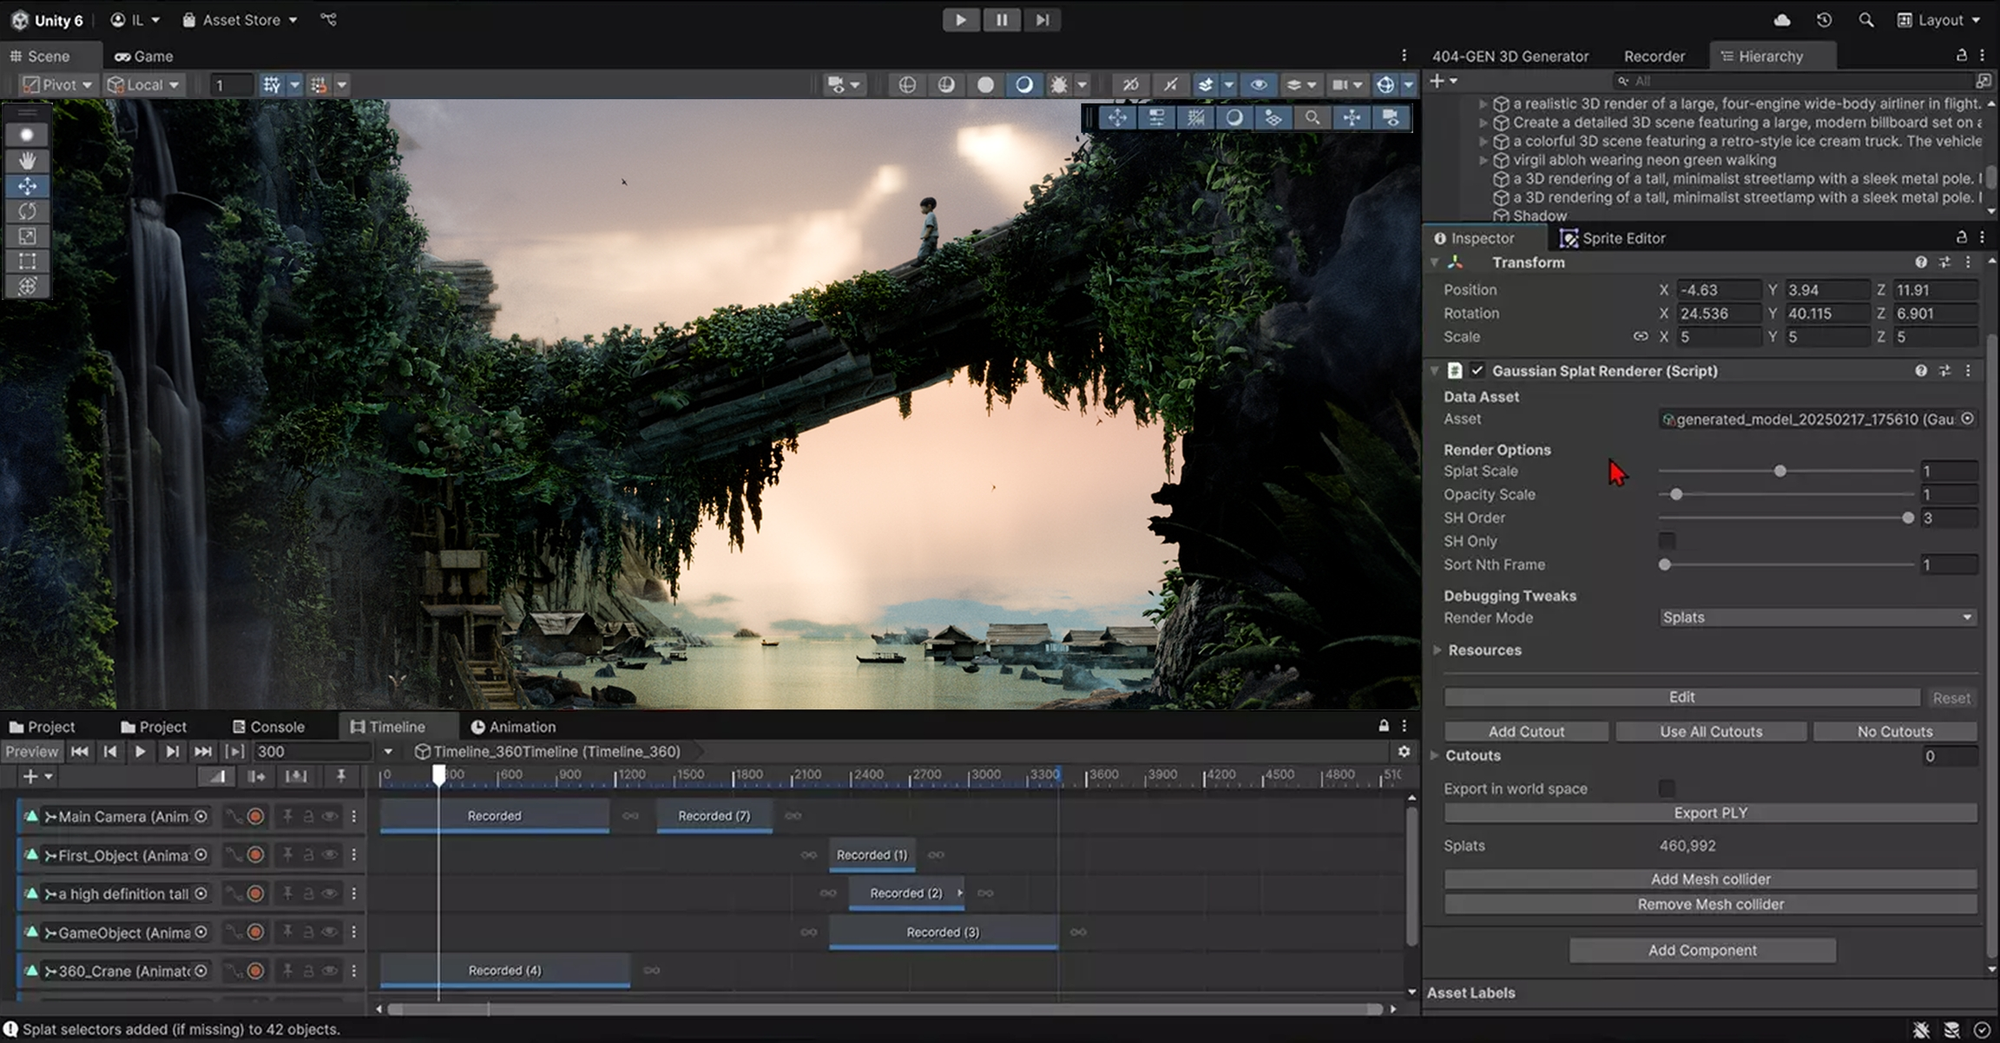The height and width of the screenshot is (1043, 2000).
Task: Click the Add Component button
Action: pos(1702,950)
